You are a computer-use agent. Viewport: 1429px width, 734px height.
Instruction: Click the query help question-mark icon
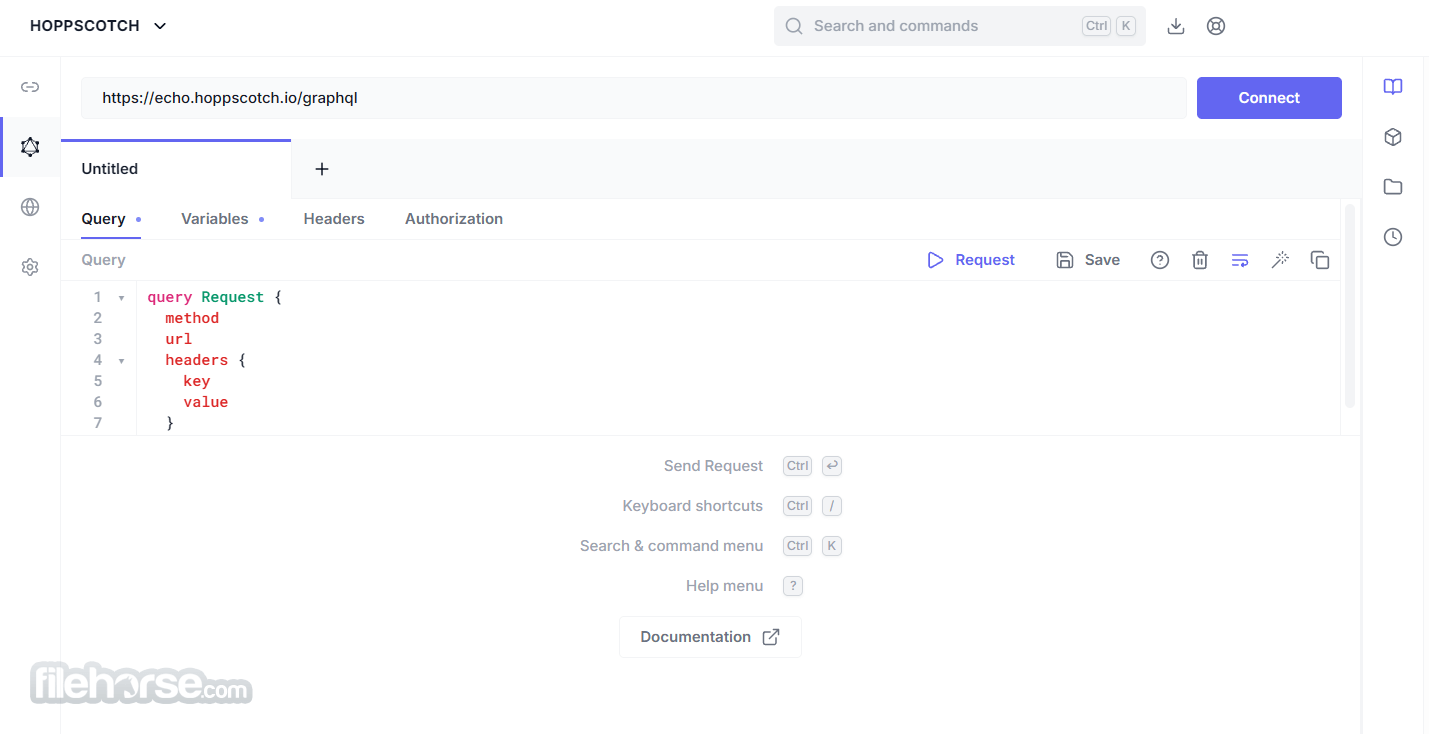[x=1160, y=260]
